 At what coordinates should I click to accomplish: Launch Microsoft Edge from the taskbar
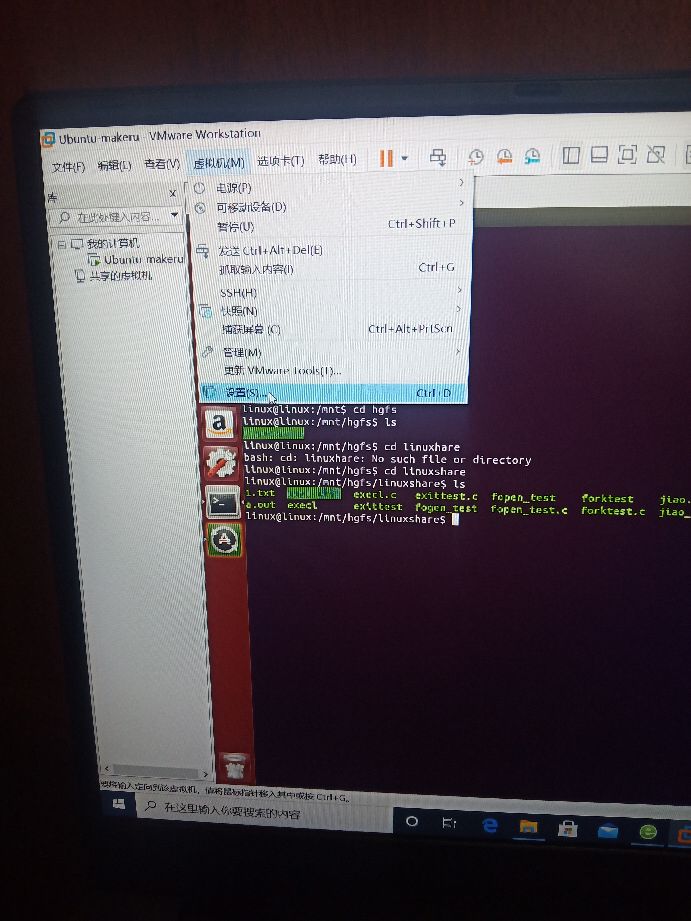489,825
